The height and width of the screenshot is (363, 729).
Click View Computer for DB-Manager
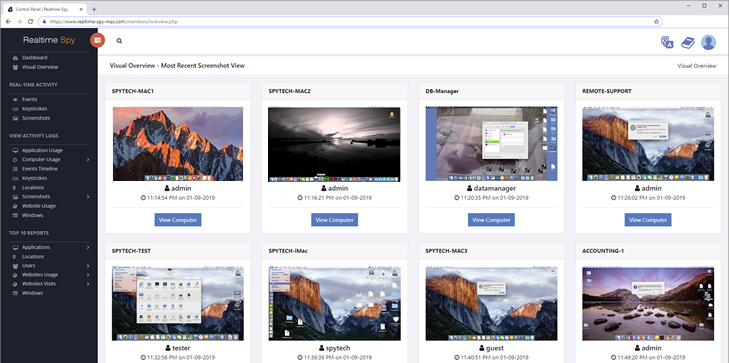[x=491, y=220]
